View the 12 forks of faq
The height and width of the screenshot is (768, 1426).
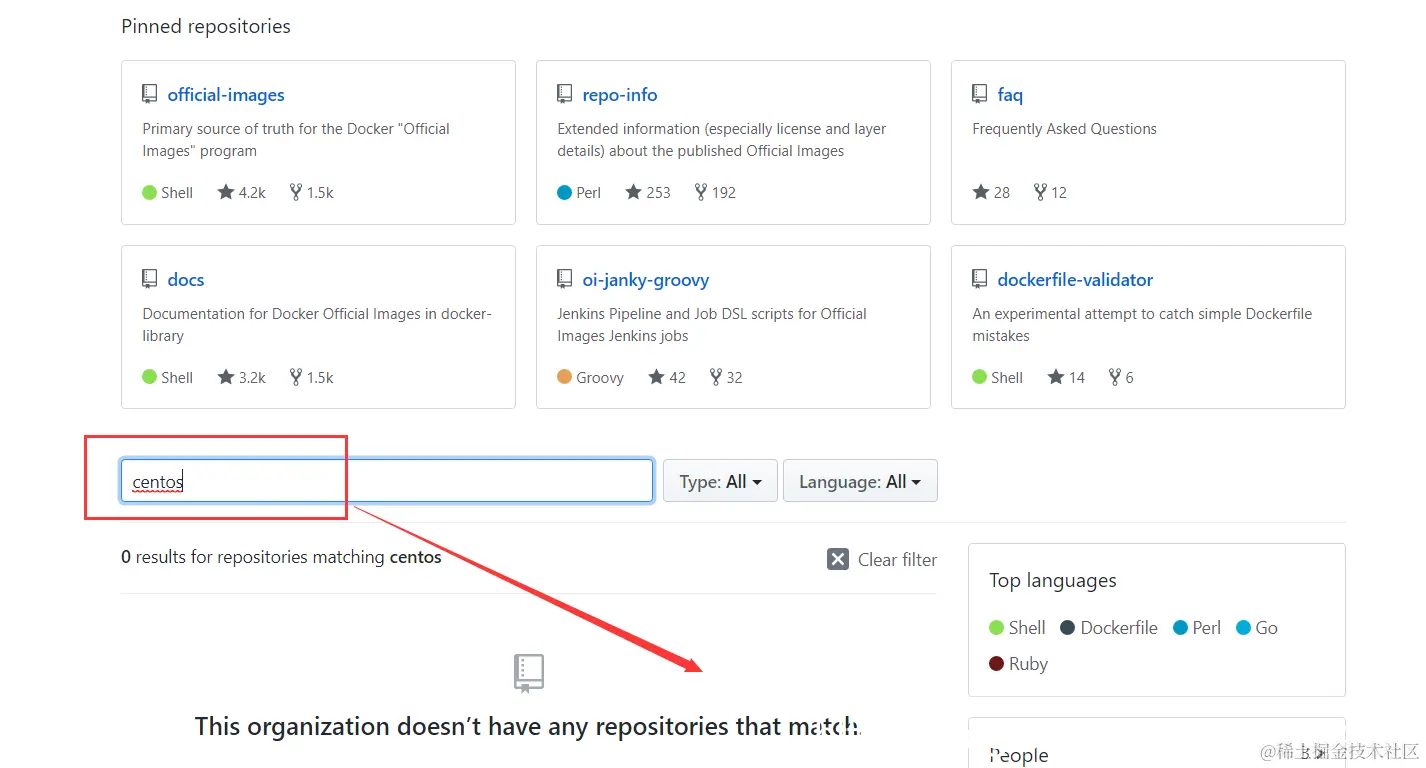coord(1050,192)
